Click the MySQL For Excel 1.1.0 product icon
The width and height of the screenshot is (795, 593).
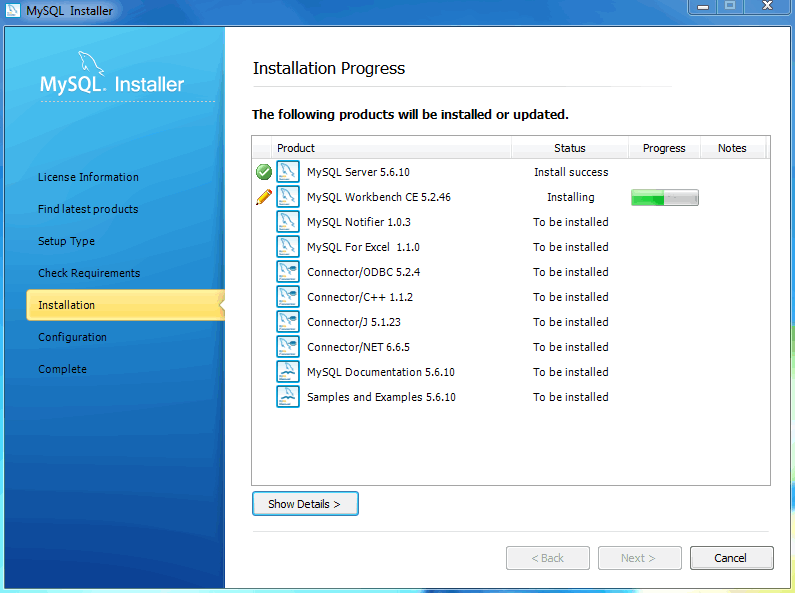(287, 247)
